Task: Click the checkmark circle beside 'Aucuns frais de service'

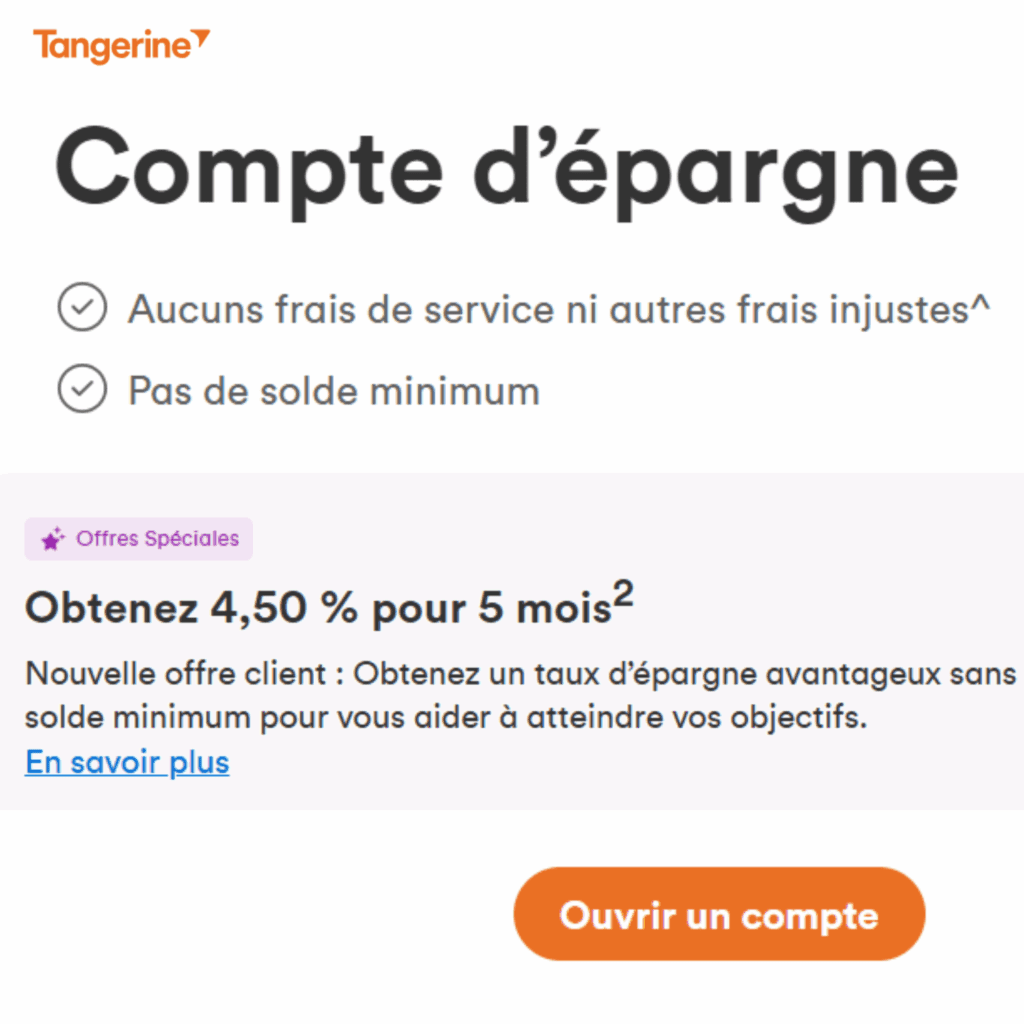Action: tap(82, 308)
